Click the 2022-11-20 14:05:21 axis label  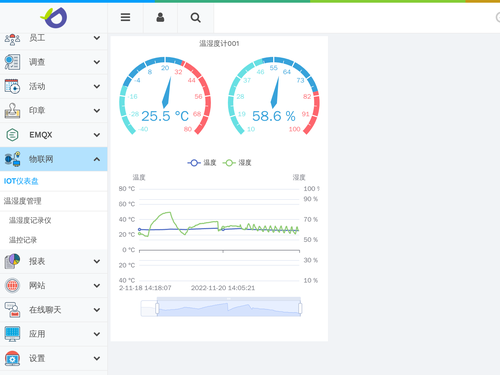click(223, 288)
